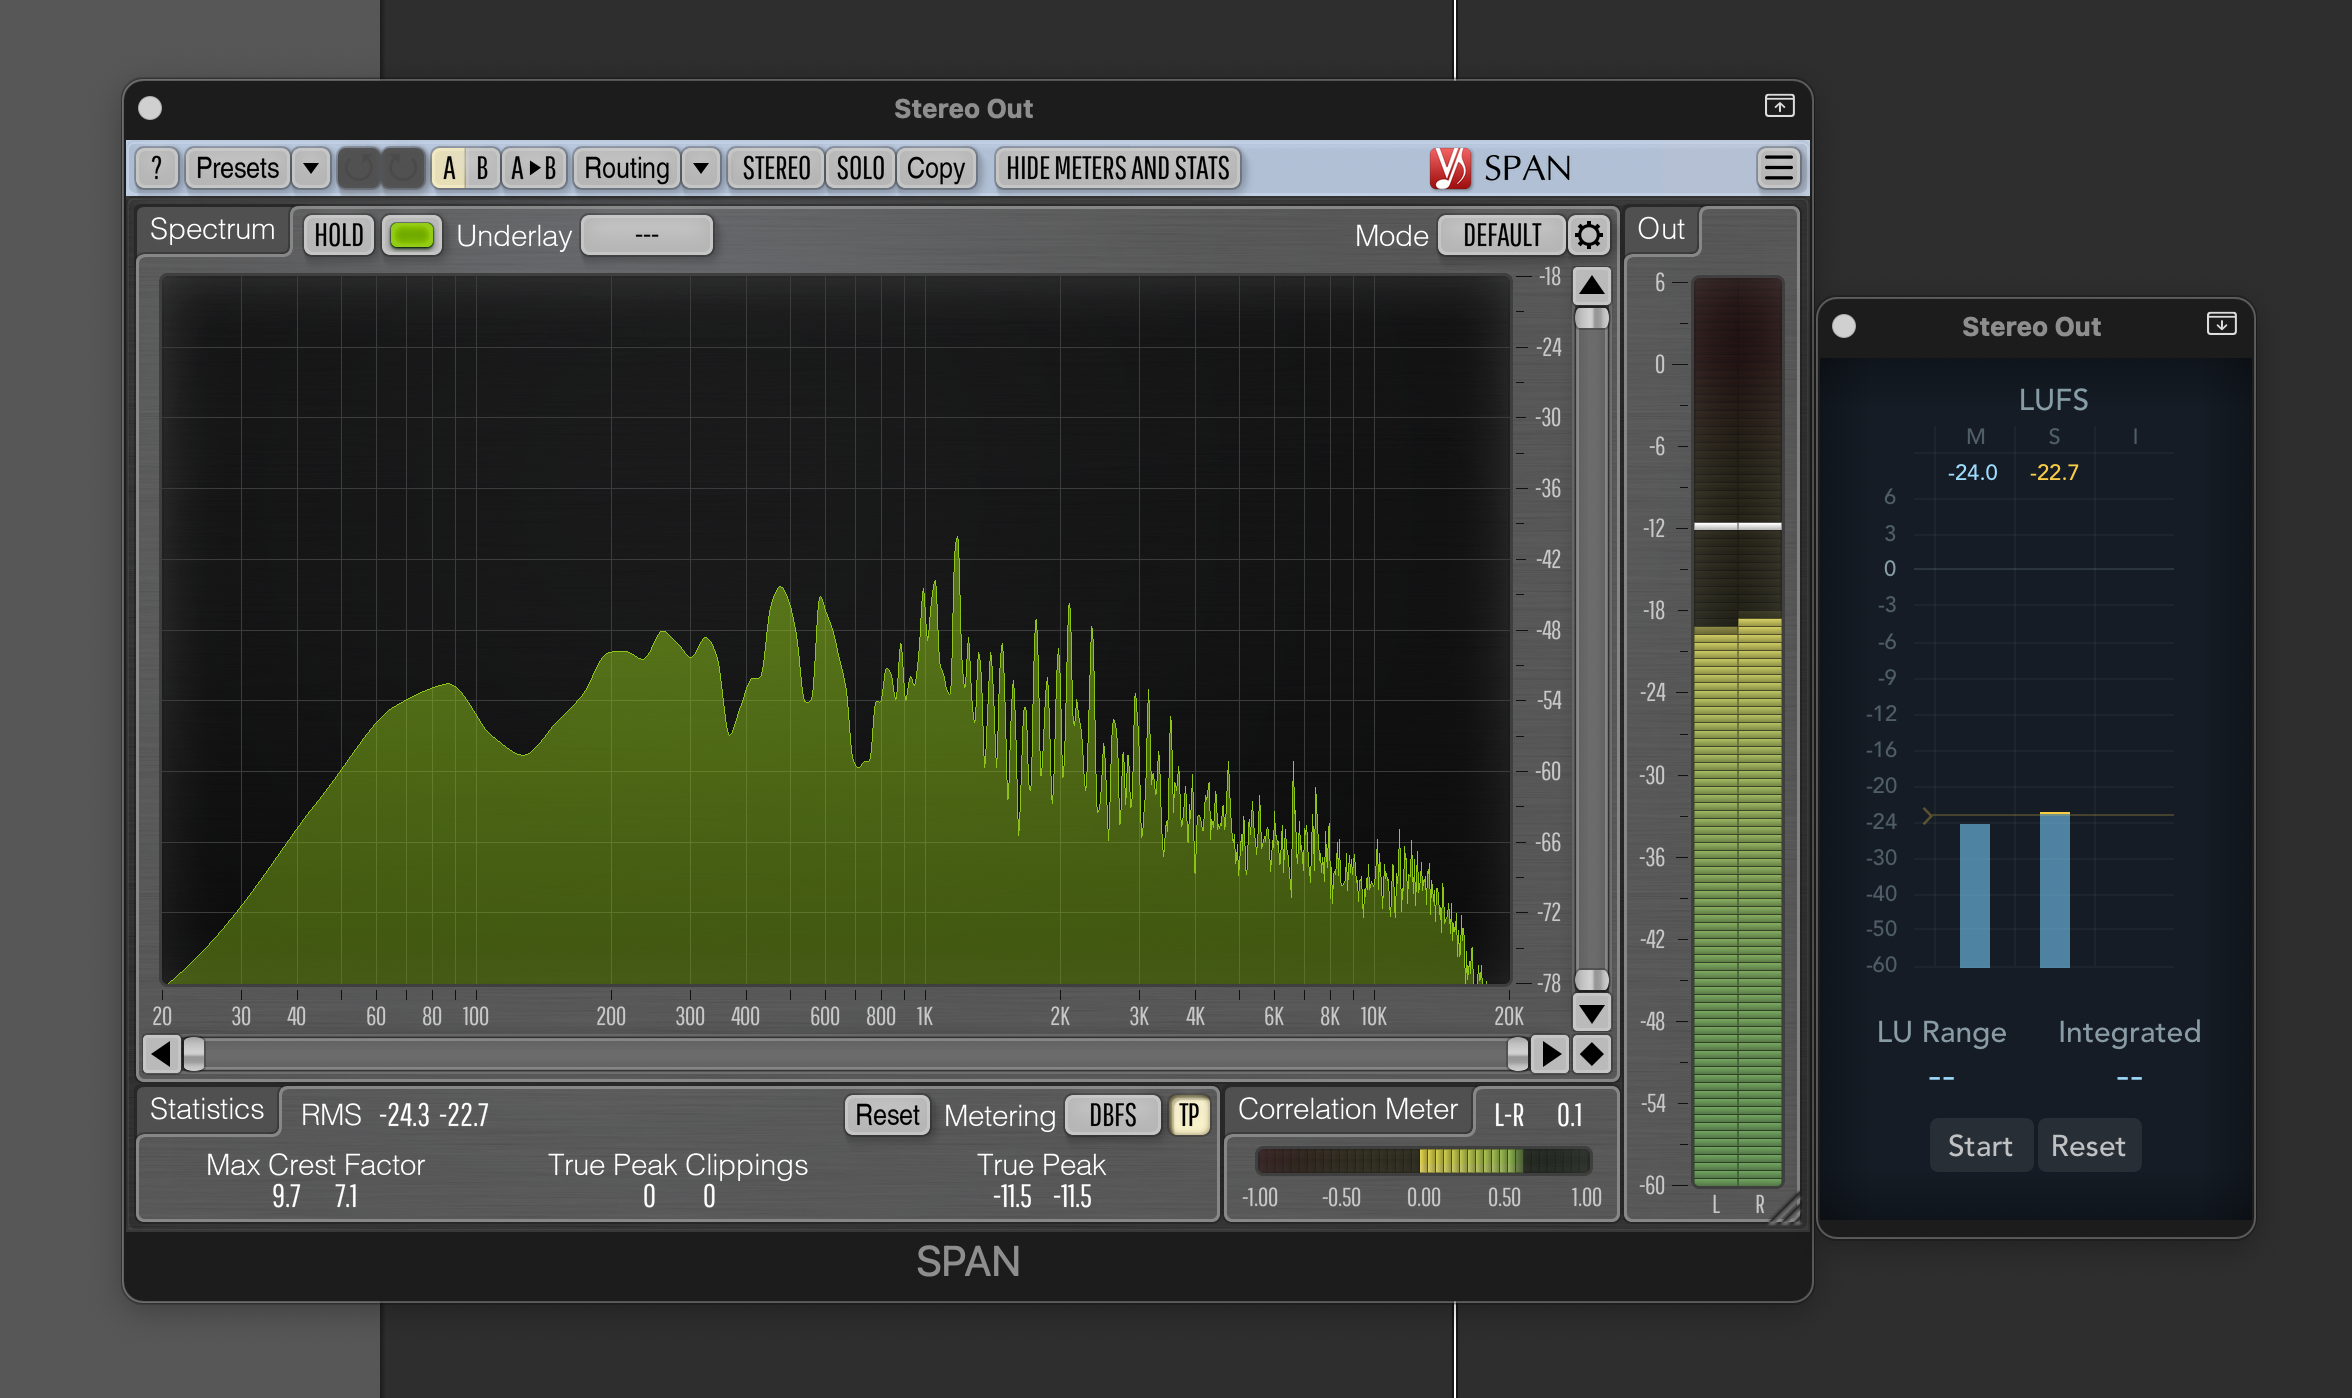Select the A preset slot
Screen dimensions: 2352x1398
coord(449,168)
